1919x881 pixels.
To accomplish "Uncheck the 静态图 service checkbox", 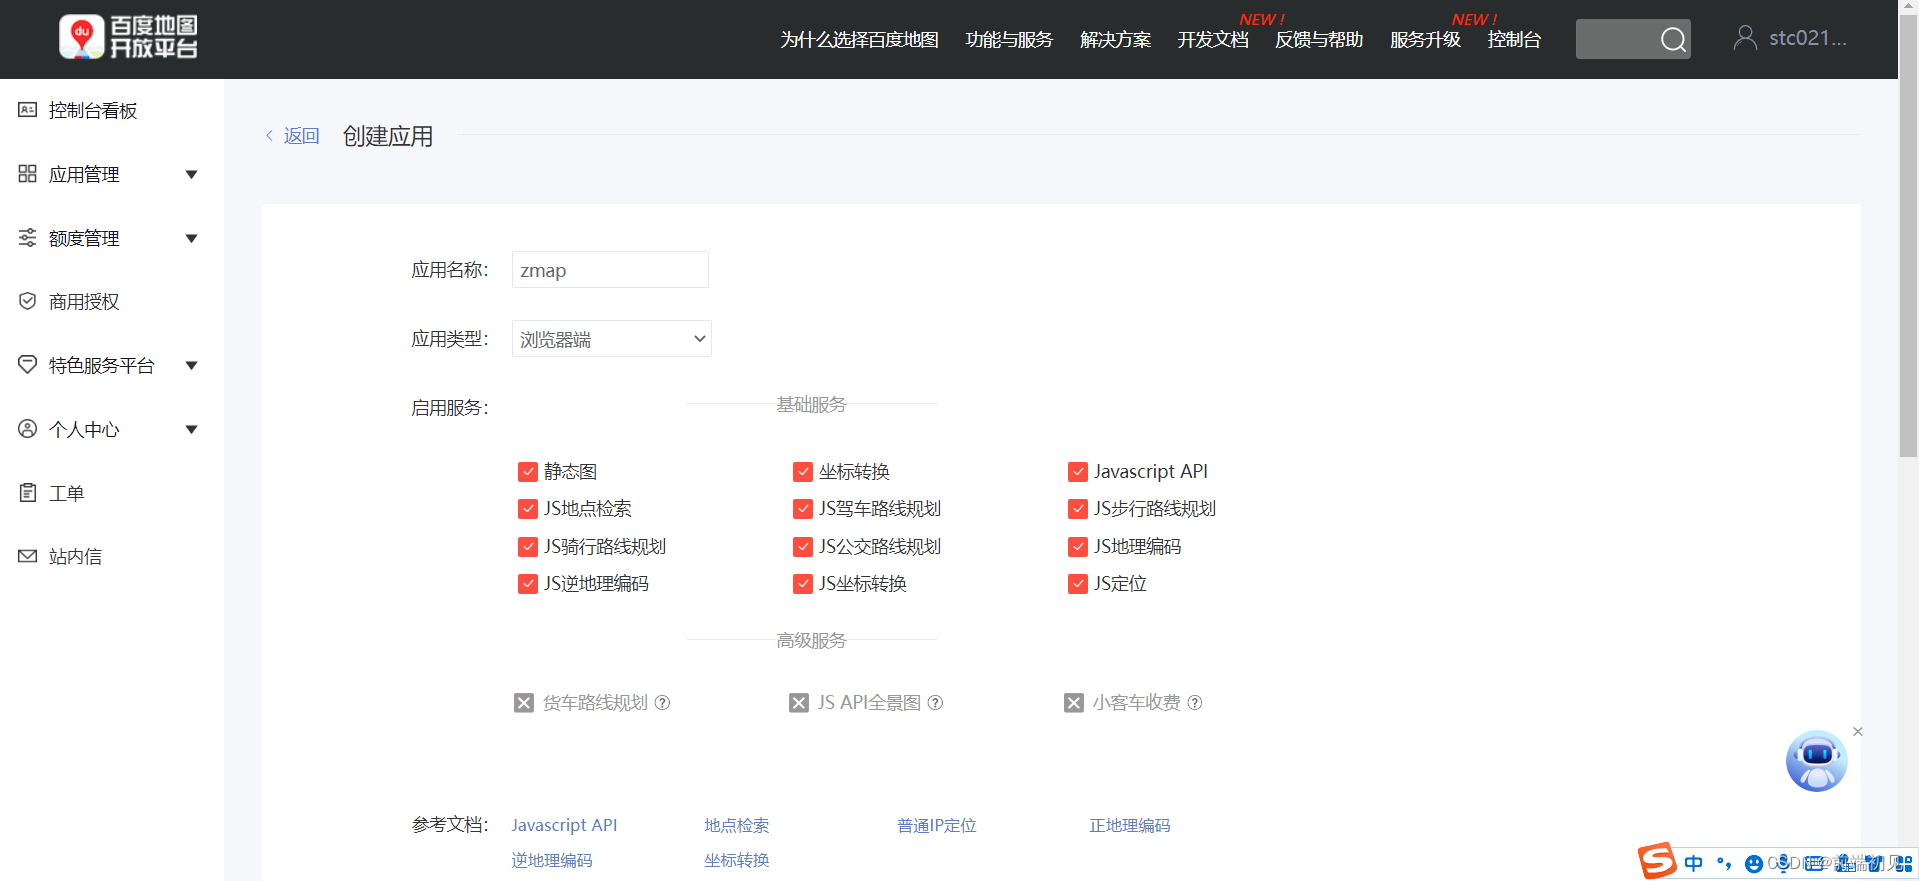I will point(528,472).
